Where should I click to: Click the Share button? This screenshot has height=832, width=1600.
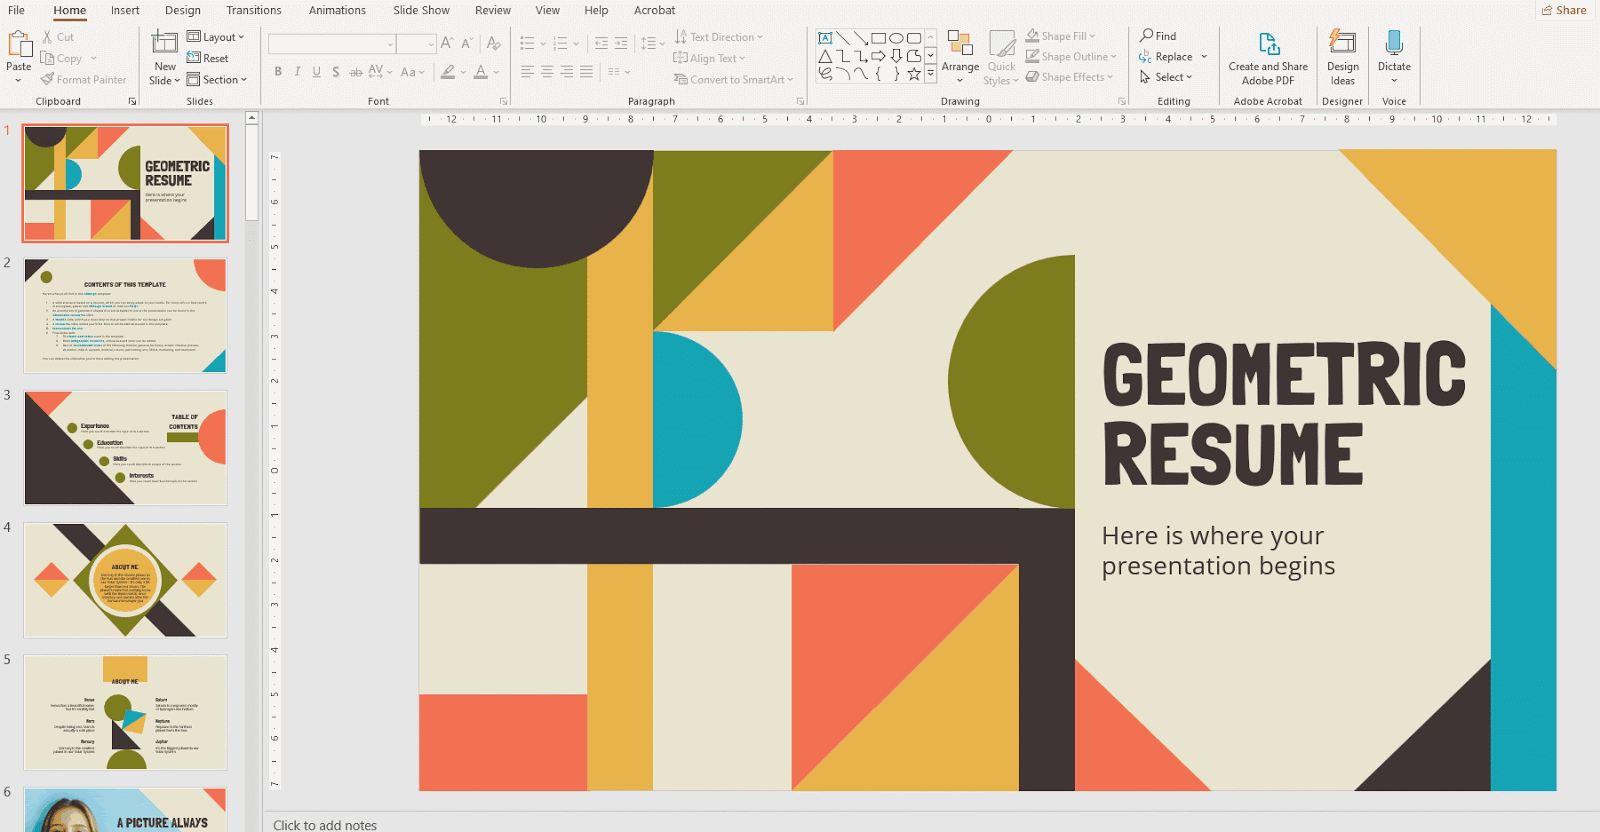click(1565, 10)
